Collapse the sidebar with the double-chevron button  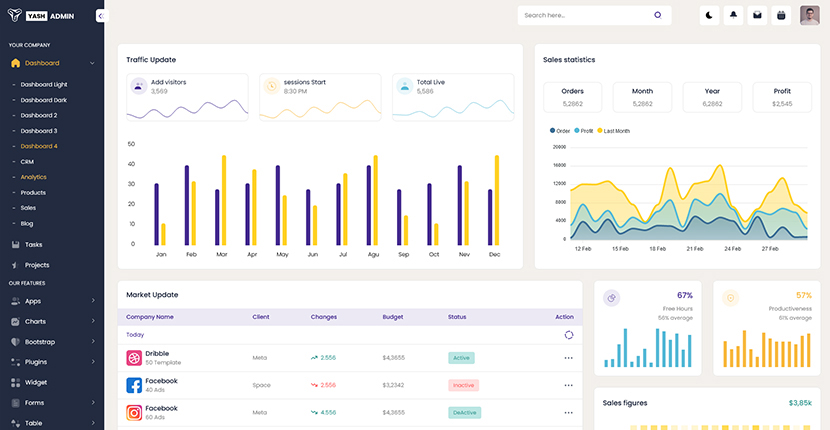[x=101, y=16]
